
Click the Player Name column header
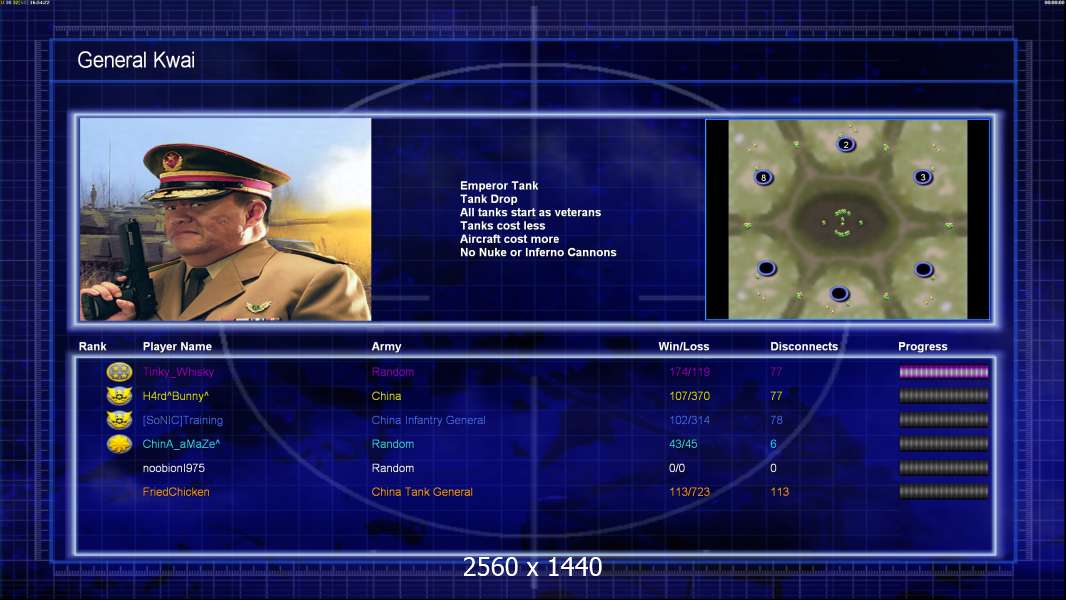tap(177, 346)
